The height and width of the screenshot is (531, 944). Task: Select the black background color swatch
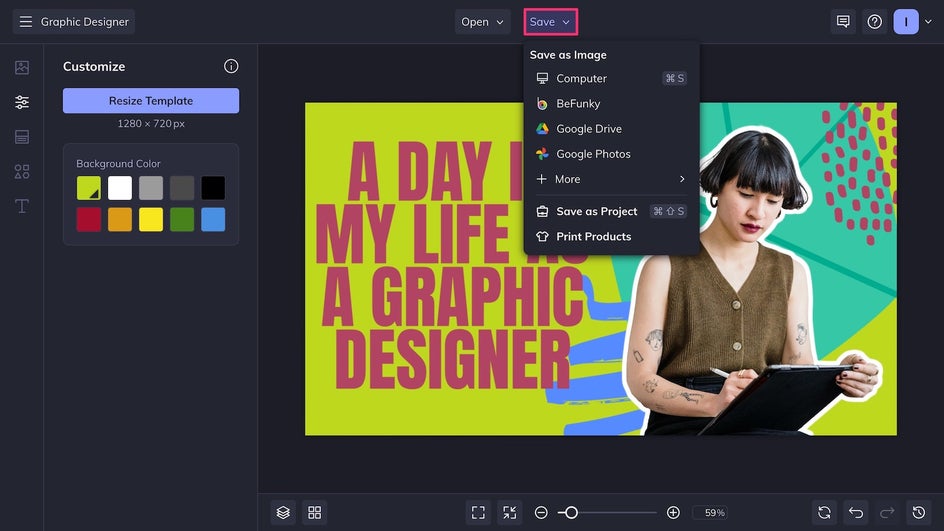pos(213,188)
